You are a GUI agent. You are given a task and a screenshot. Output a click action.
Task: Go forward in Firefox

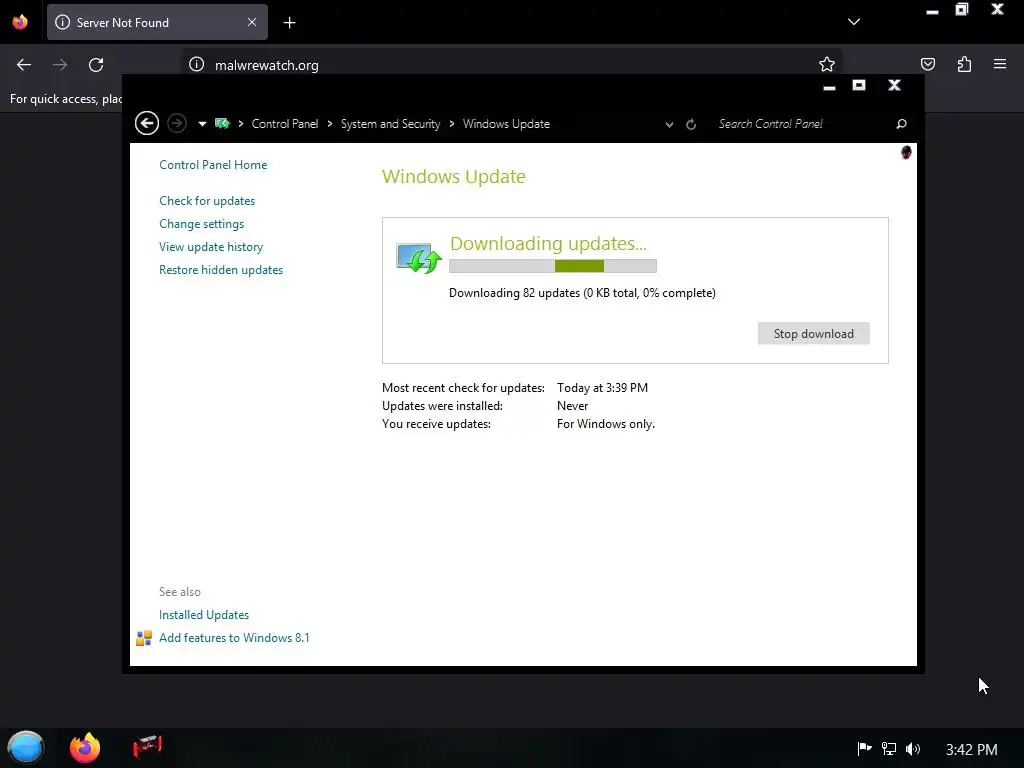pos(60,65)
